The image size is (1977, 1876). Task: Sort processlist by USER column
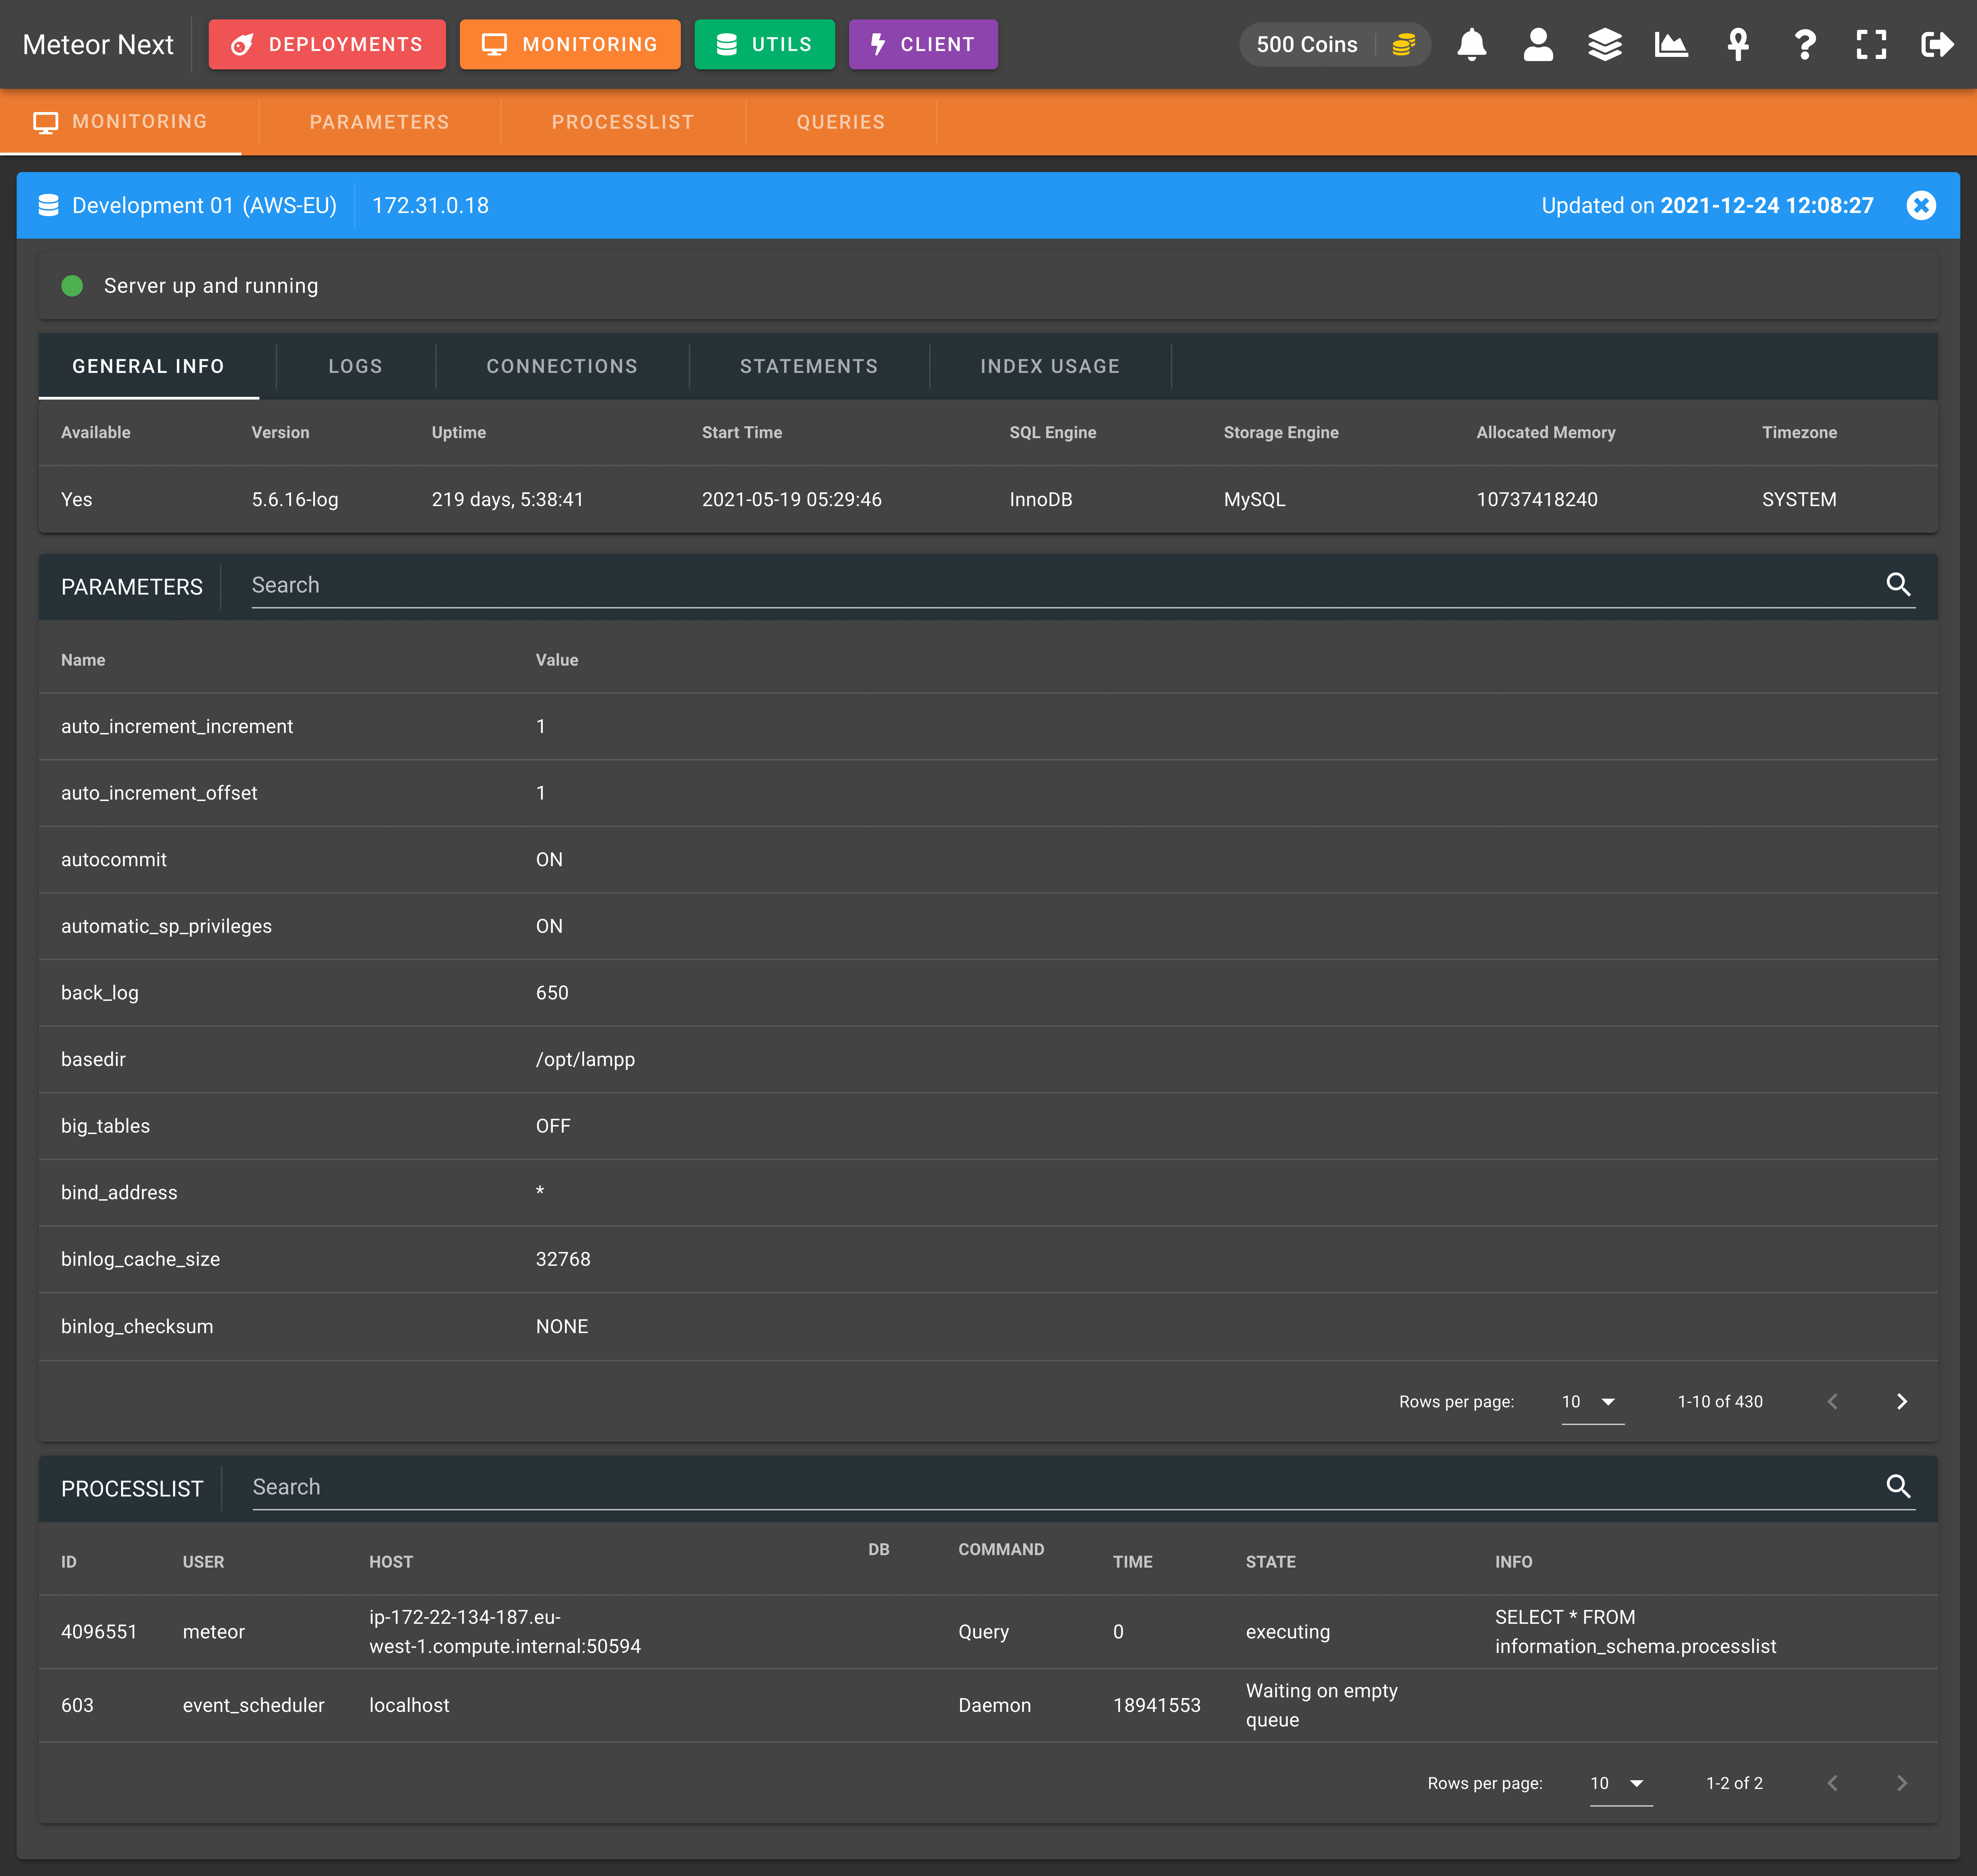click(x=203, y=1562)
